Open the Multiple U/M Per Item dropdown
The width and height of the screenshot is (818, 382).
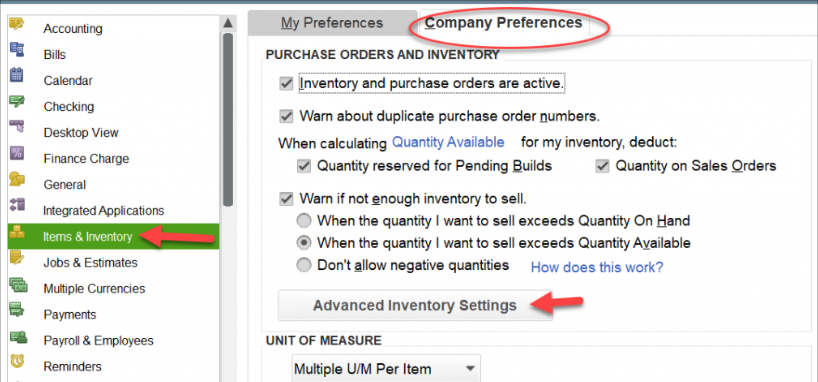pyautogui.click(x=386, y=369)
